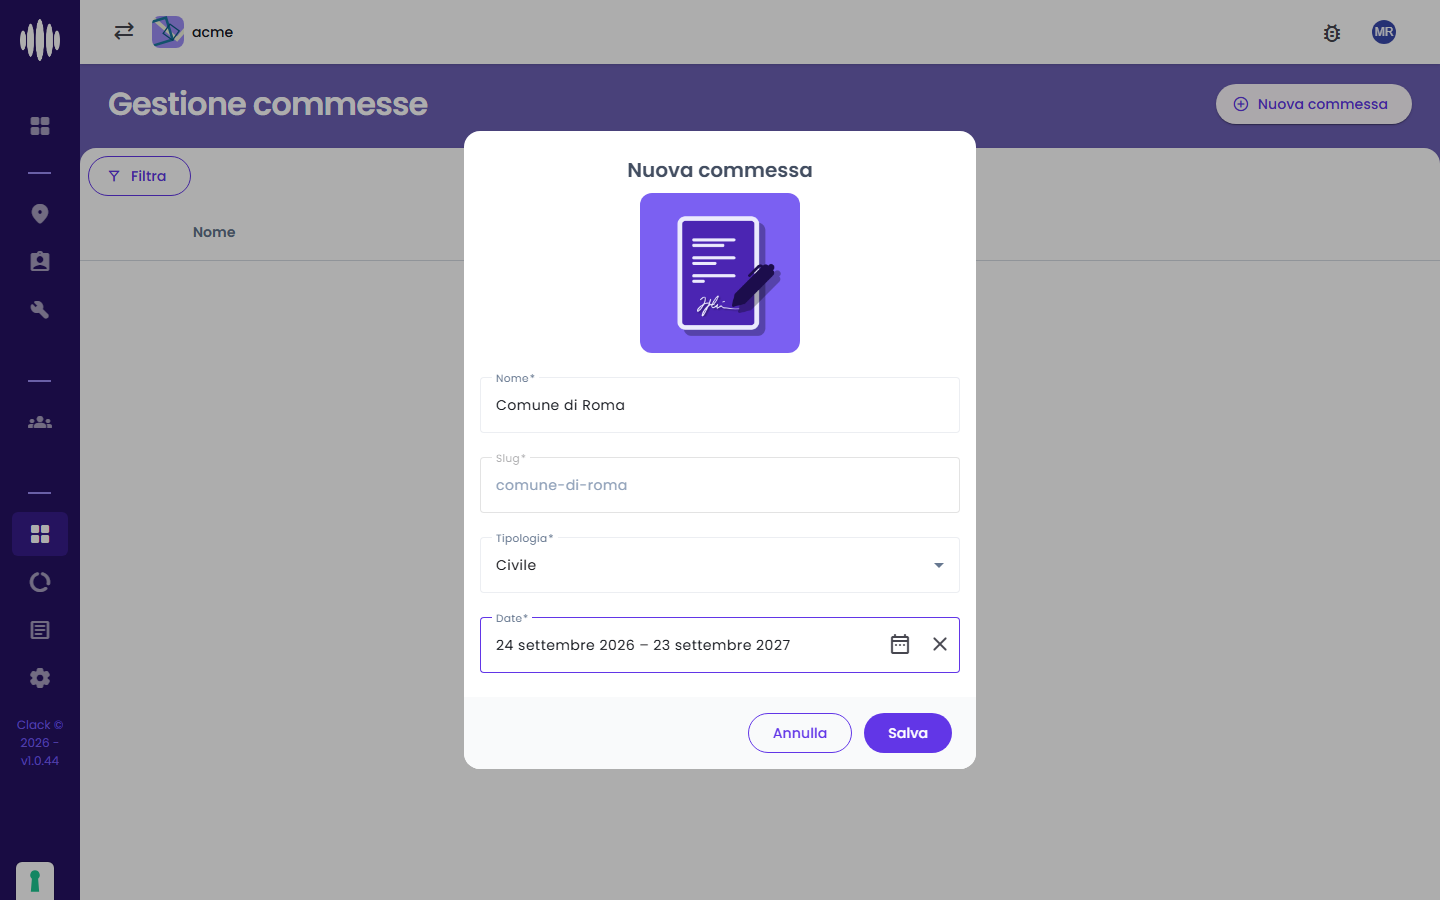Focus the Nome input field

(x=720, y=405)
